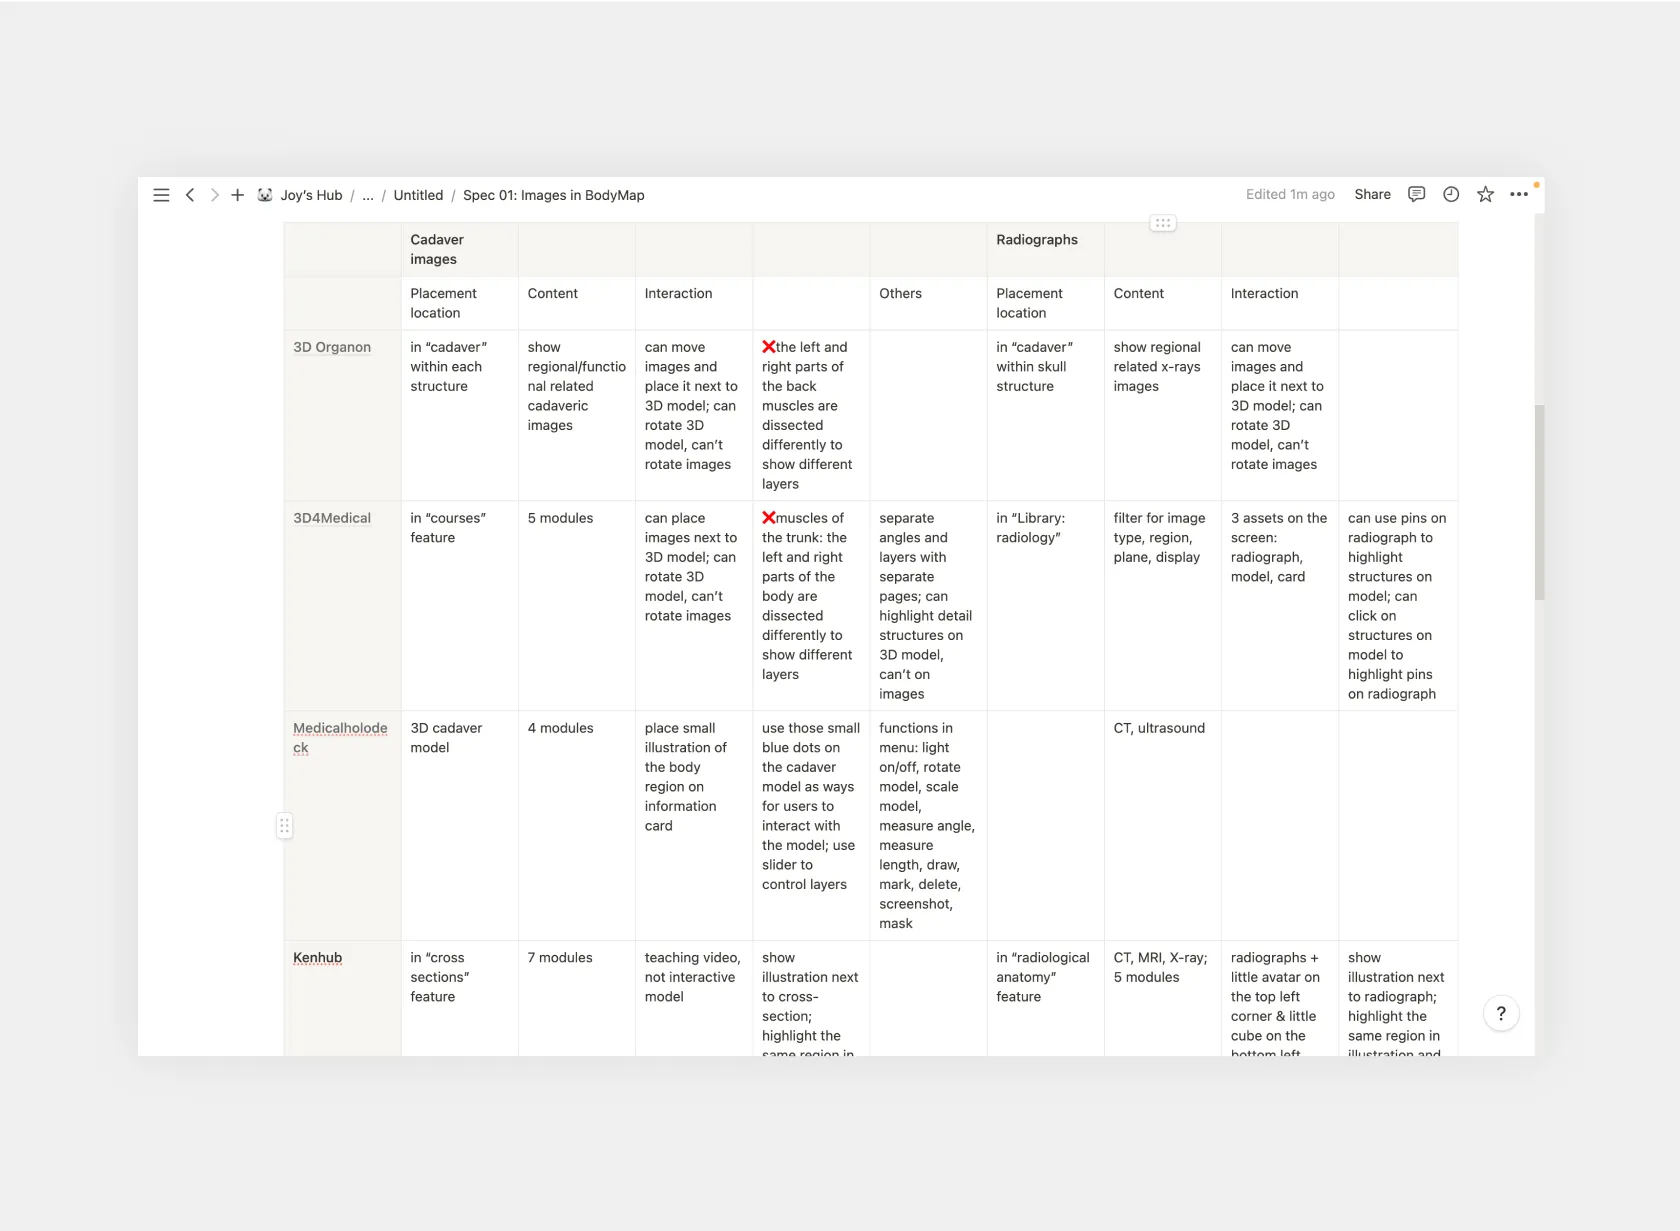The width and height of the screenshot is (1680, 1231).
Task: Open the column drag handle above the table
Action: pyautogui.click(x=1162, y=223)
